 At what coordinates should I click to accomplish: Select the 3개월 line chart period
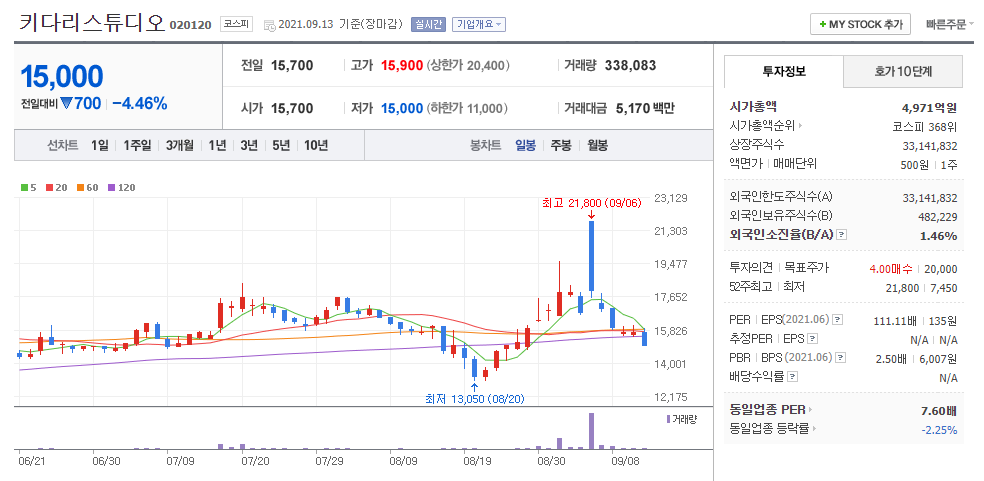[x=180, y=146]
